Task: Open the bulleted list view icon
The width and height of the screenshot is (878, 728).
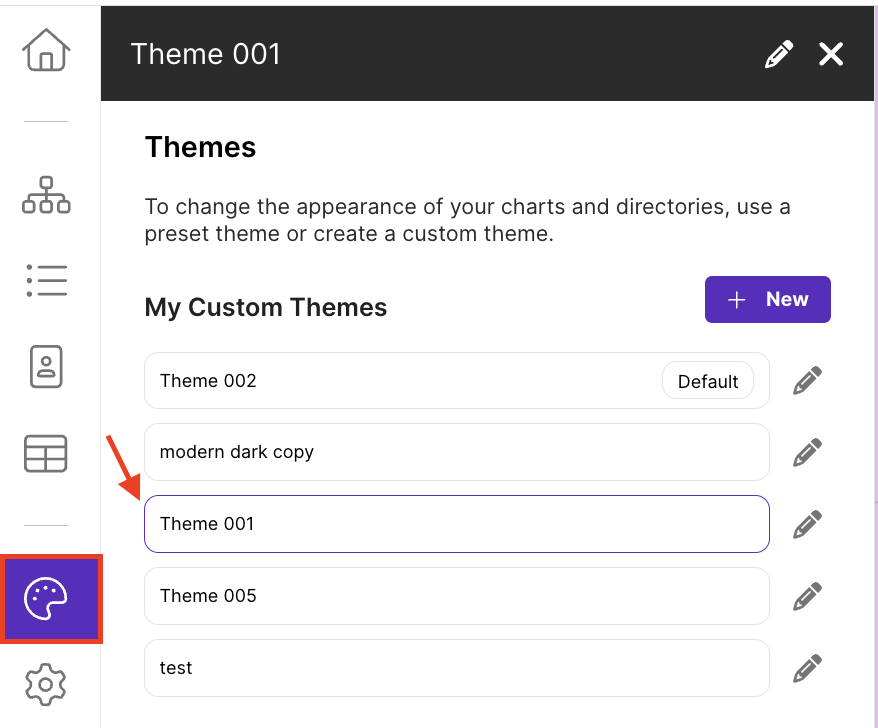Action: click(46, 281)
